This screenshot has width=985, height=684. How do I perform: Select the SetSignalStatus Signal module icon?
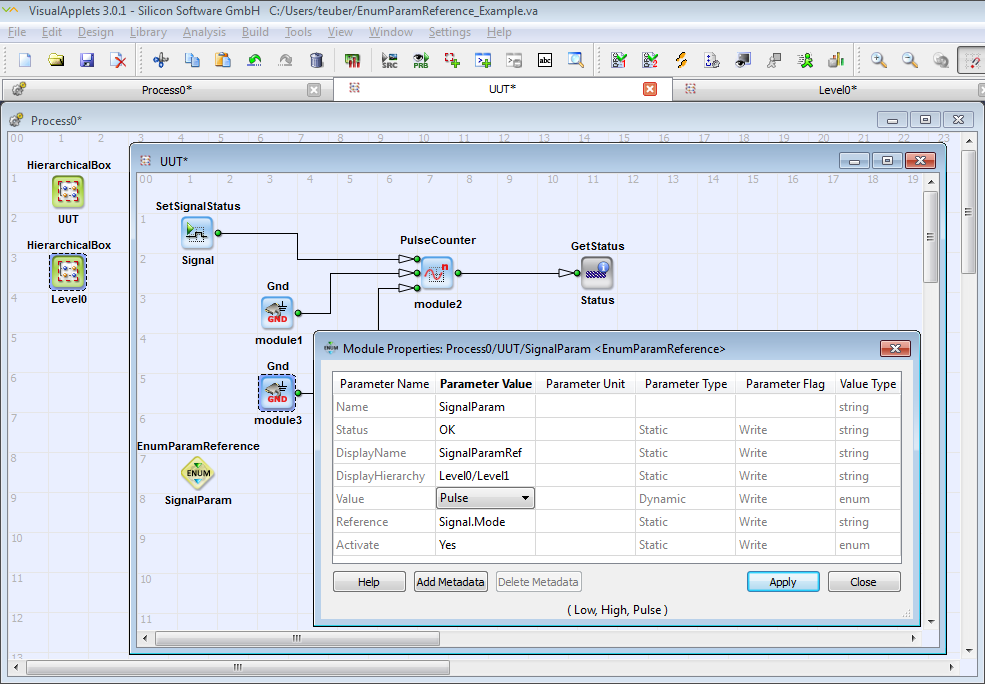tap(197, 234)
